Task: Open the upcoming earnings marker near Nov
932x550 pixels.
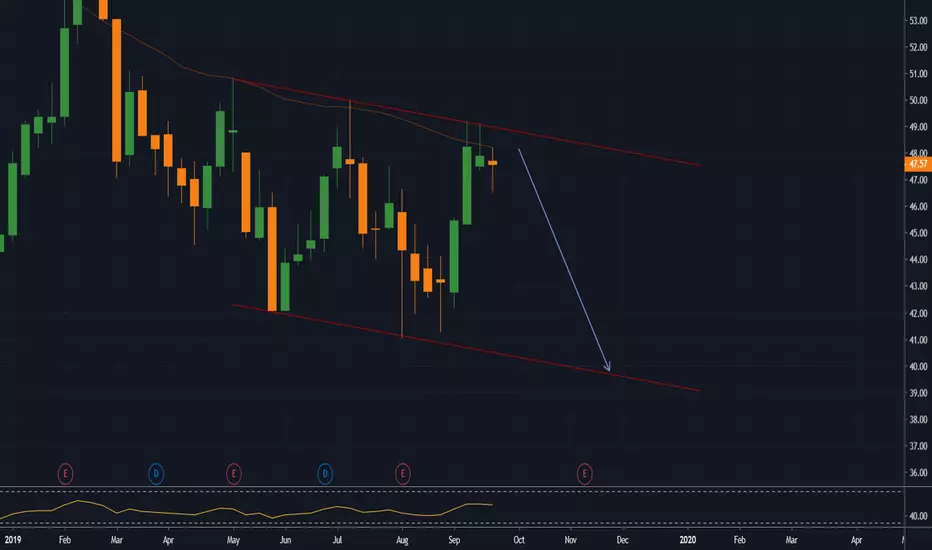Action: pos(584,474)
